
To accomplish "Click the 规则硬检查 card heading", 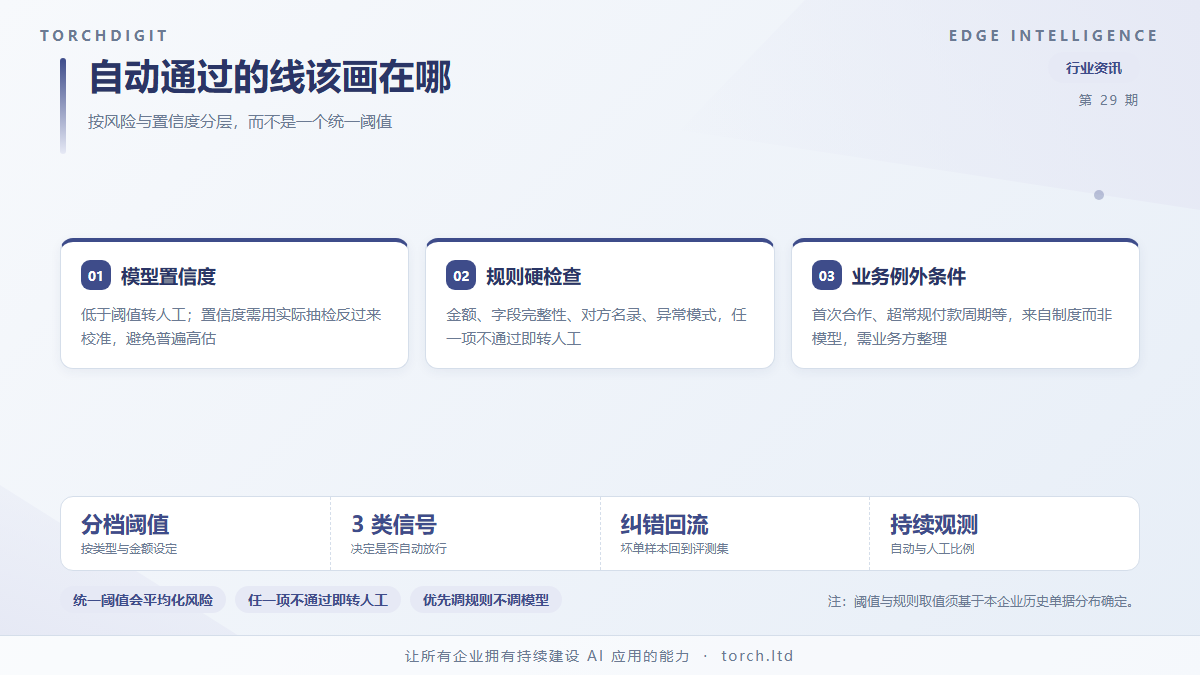I will point(533,277).
